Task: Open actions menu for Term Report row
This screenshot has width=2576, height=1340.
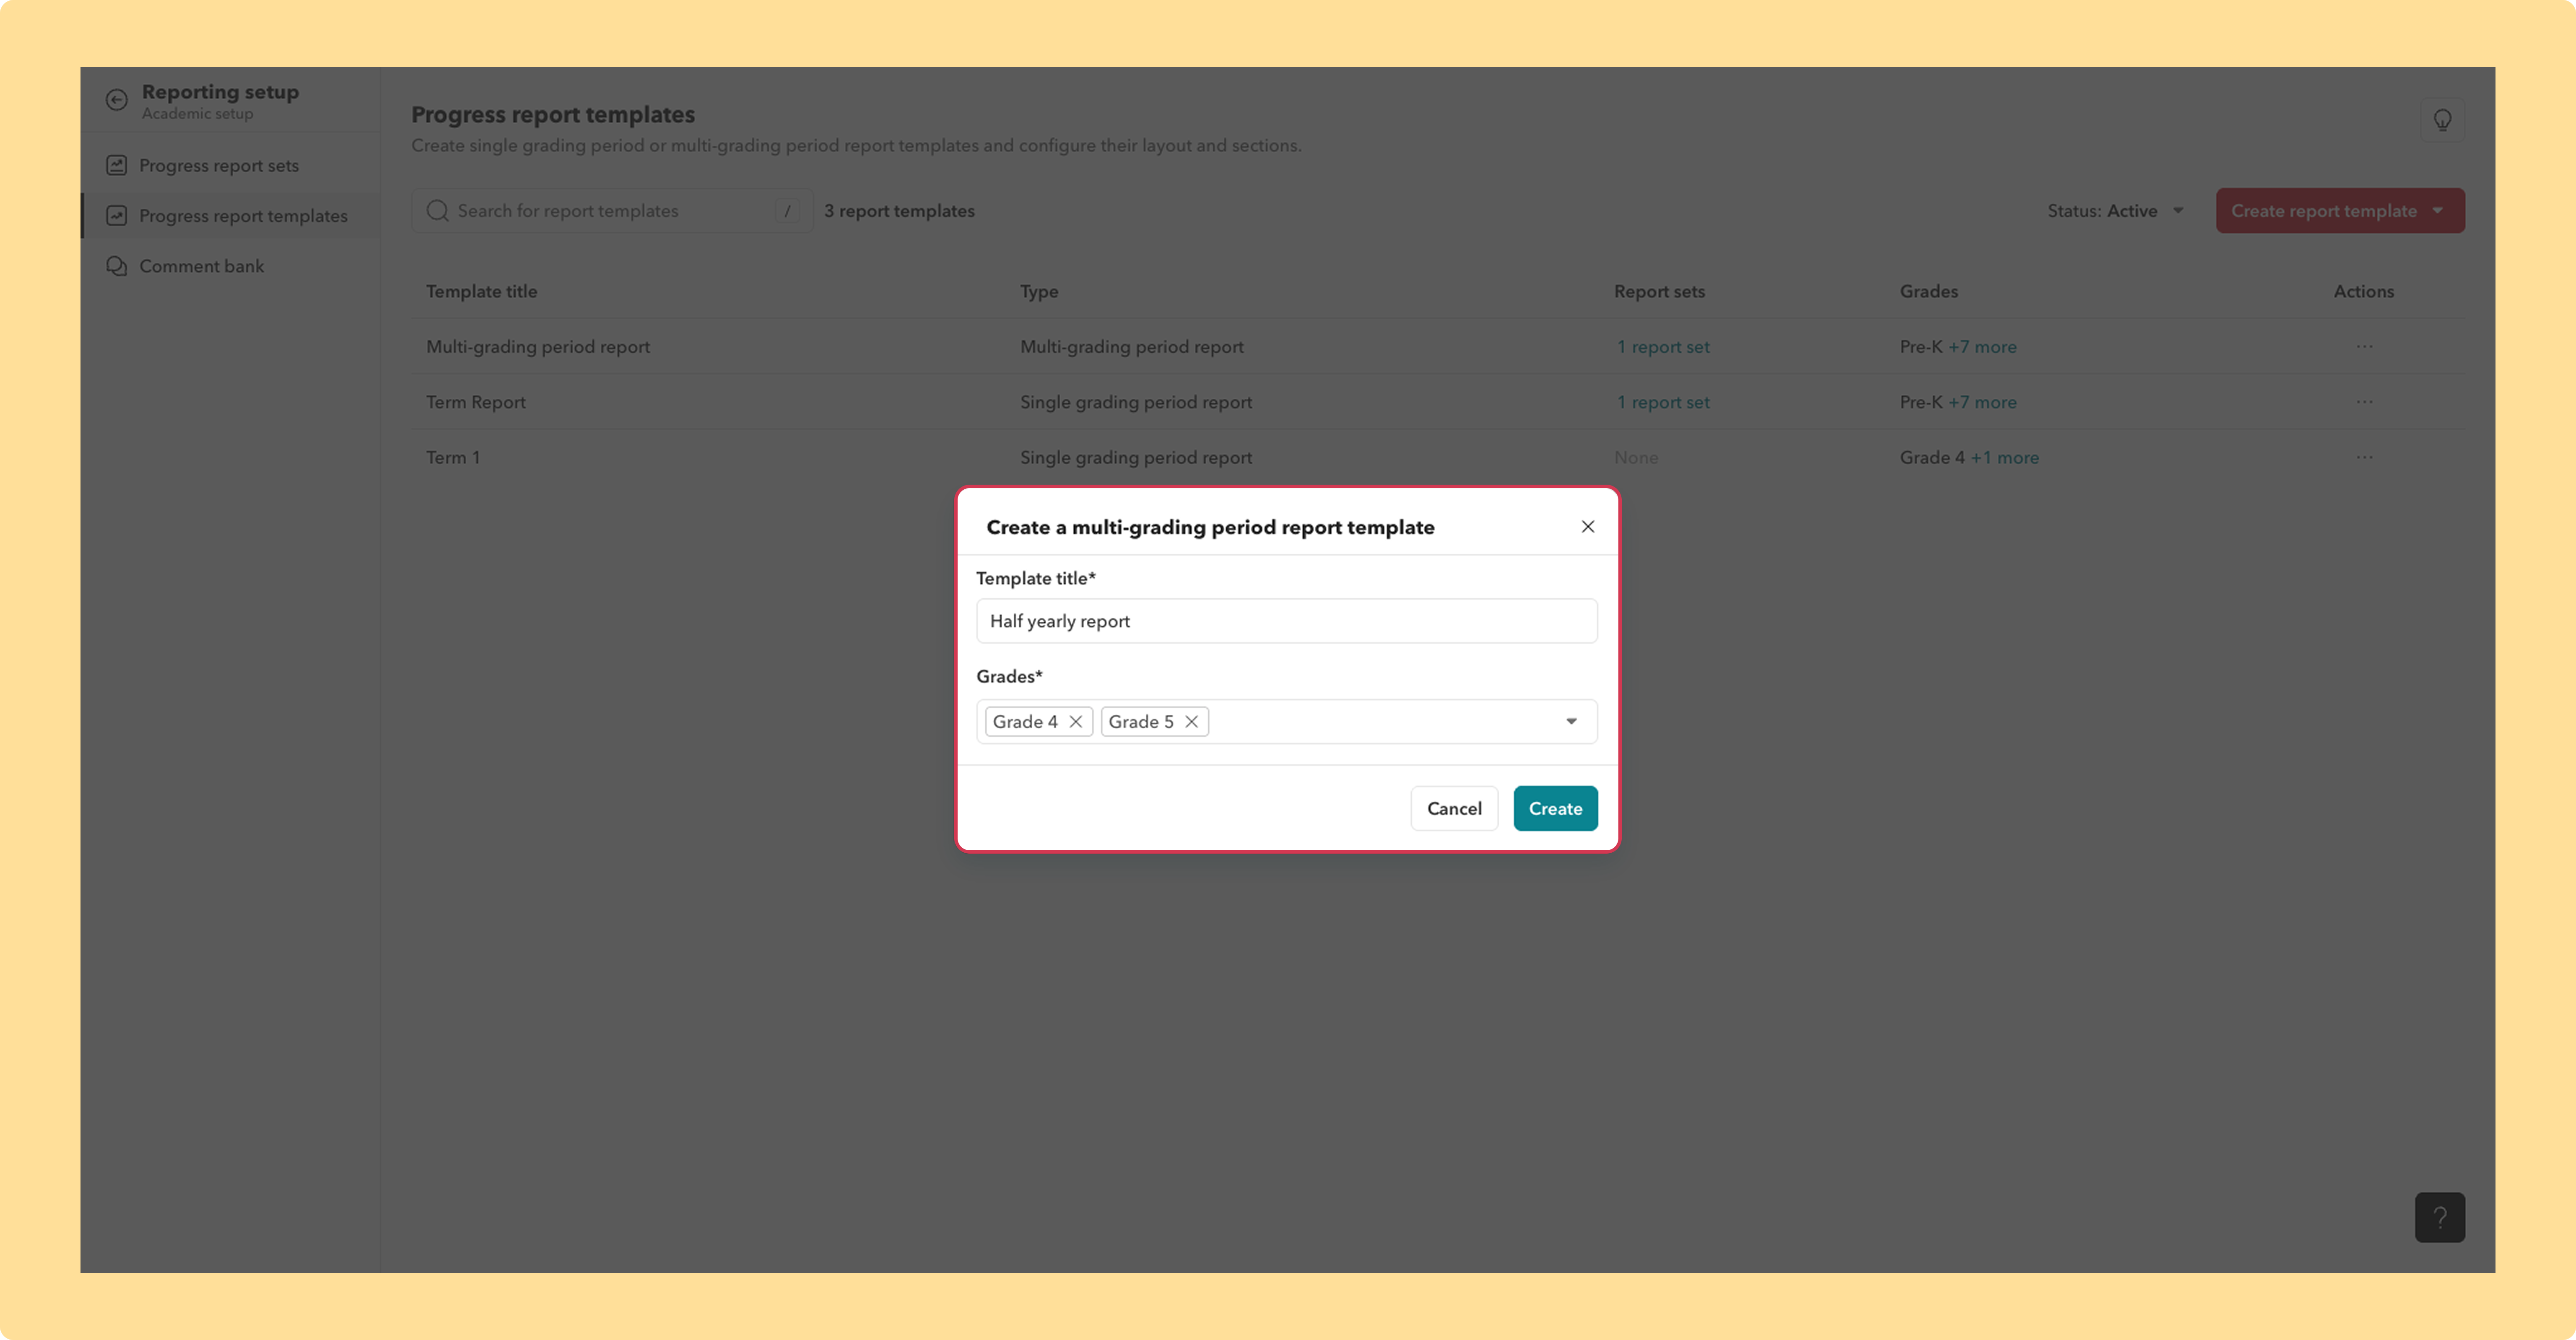Action: (x=2364, y=402)
